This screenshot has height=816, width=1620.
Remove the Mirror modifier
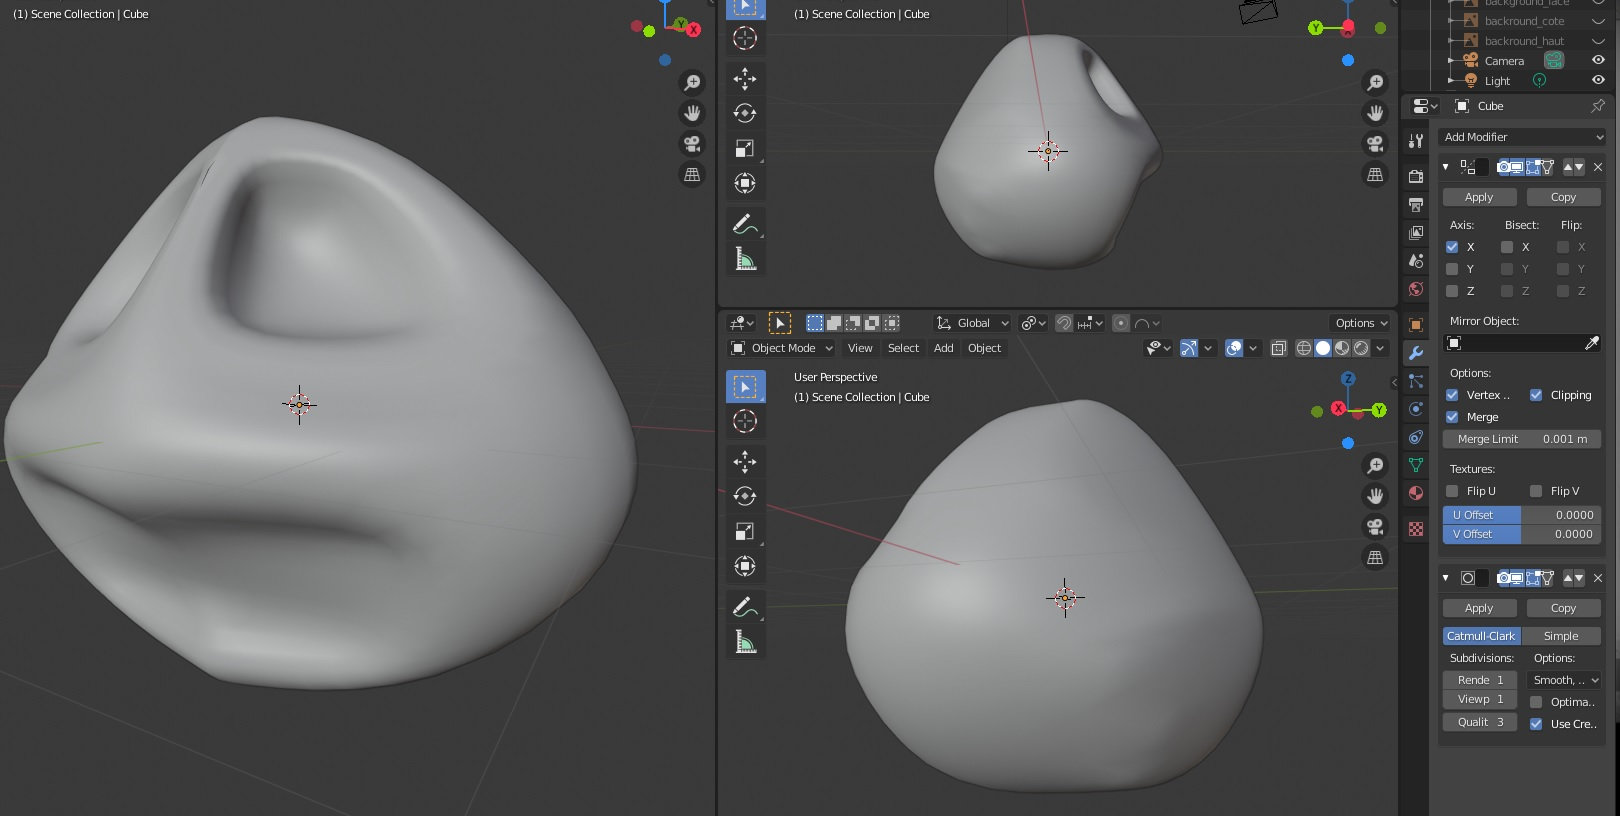coord(1598,167)
